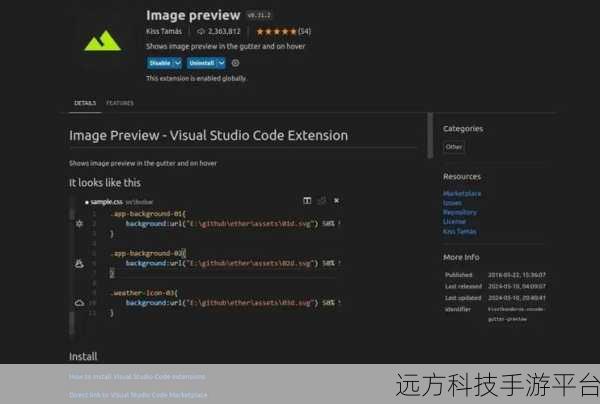Click the details pane vertical scrollbar

click(x=430, y=135)
